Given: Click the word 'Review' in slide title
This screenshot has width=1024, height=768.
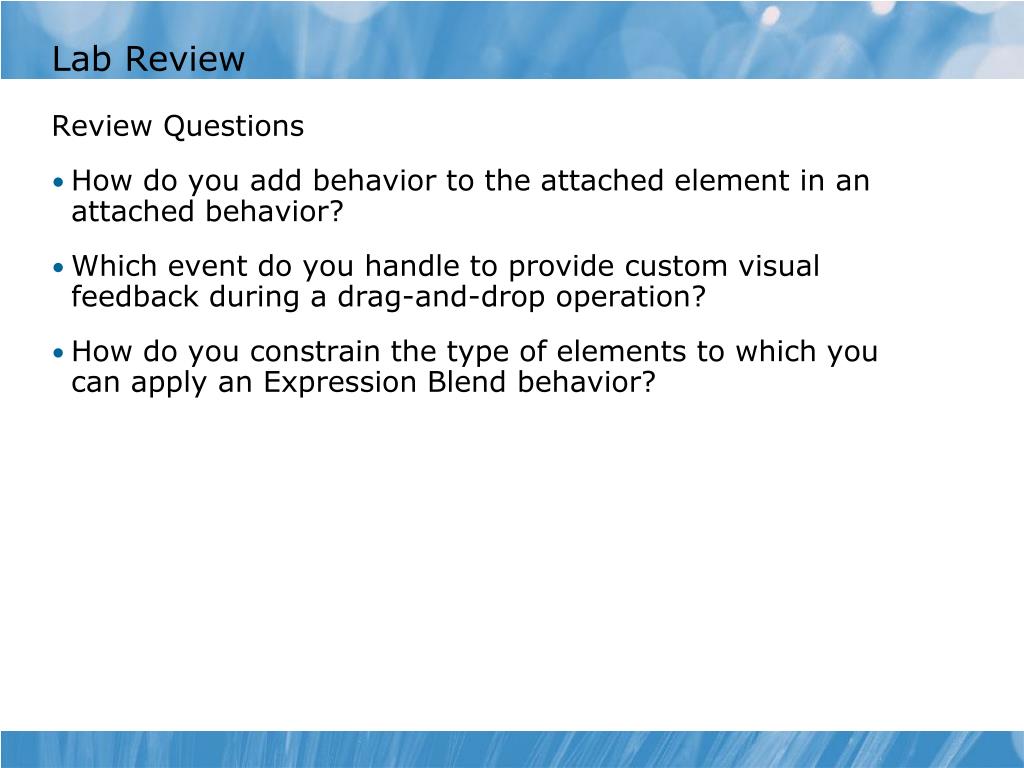Looking at the screenshot, I should [185, 59].
